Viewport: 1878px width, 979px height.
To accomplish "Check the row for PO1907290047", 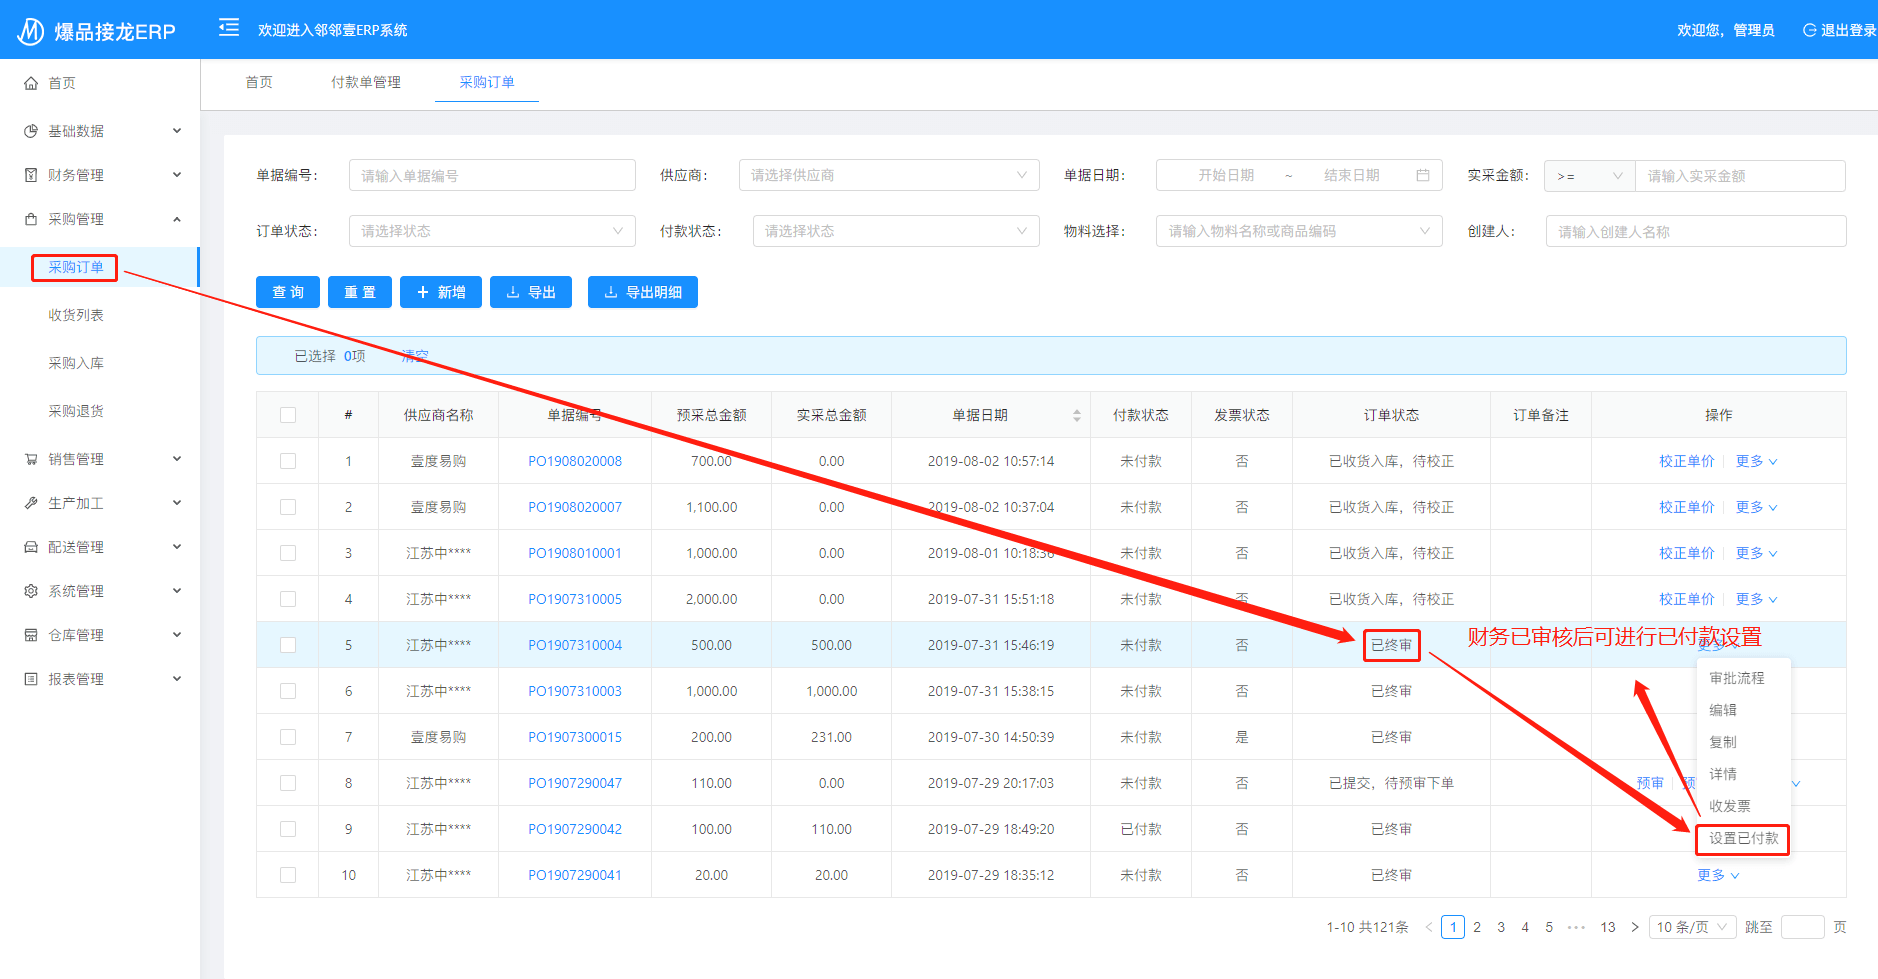I will [288, 783].
